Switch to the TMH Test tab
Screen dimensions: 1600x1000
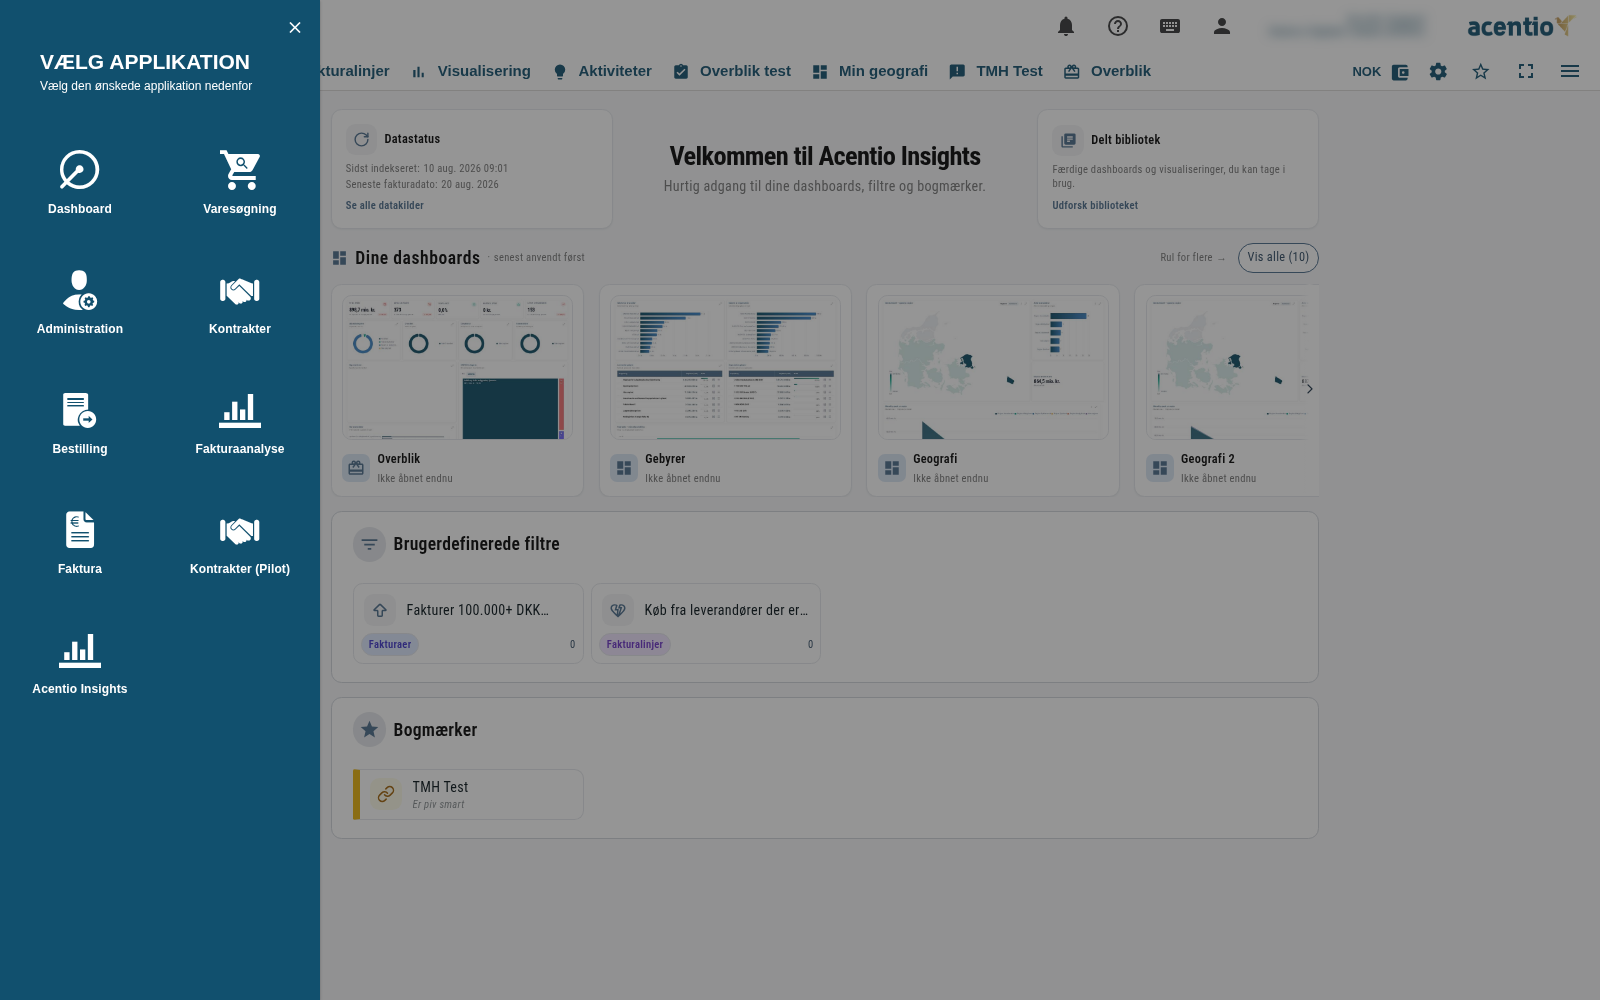point(996,72)
